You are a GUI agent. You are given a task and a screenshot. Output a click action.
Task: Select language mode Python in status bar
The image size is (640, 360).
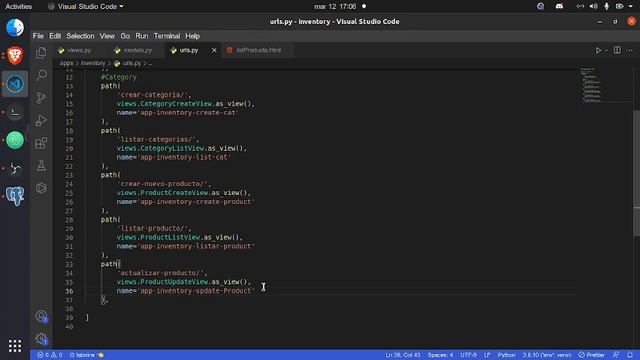(506, 355)
